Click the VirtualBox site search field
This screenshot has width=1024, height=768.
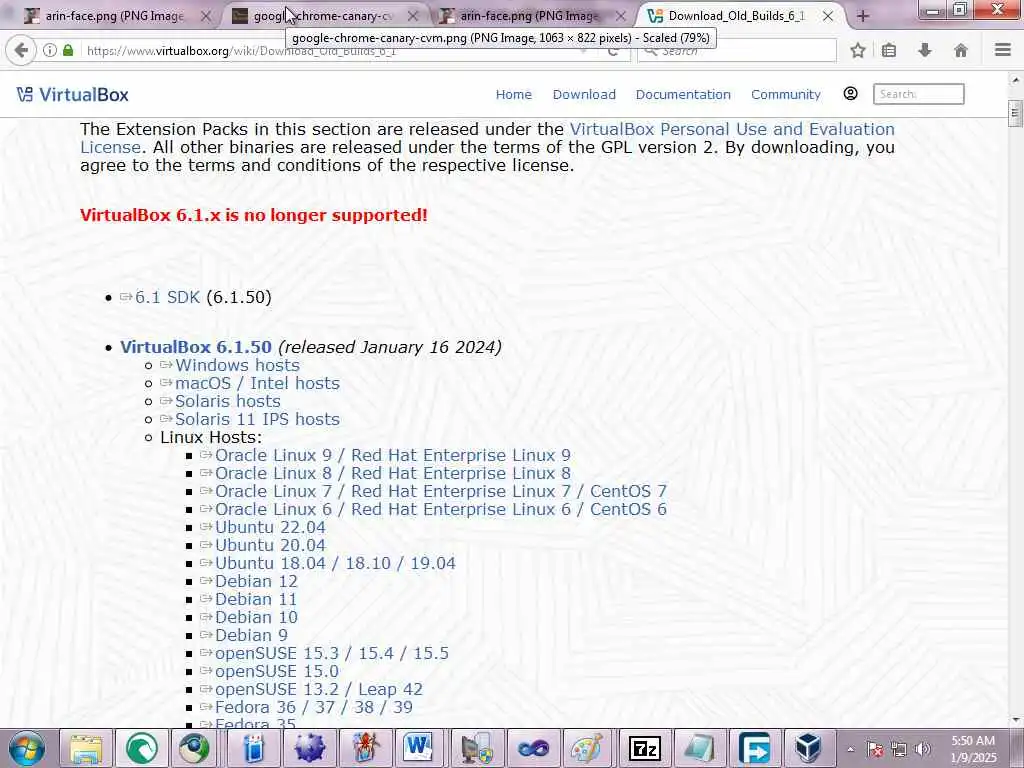918,94
